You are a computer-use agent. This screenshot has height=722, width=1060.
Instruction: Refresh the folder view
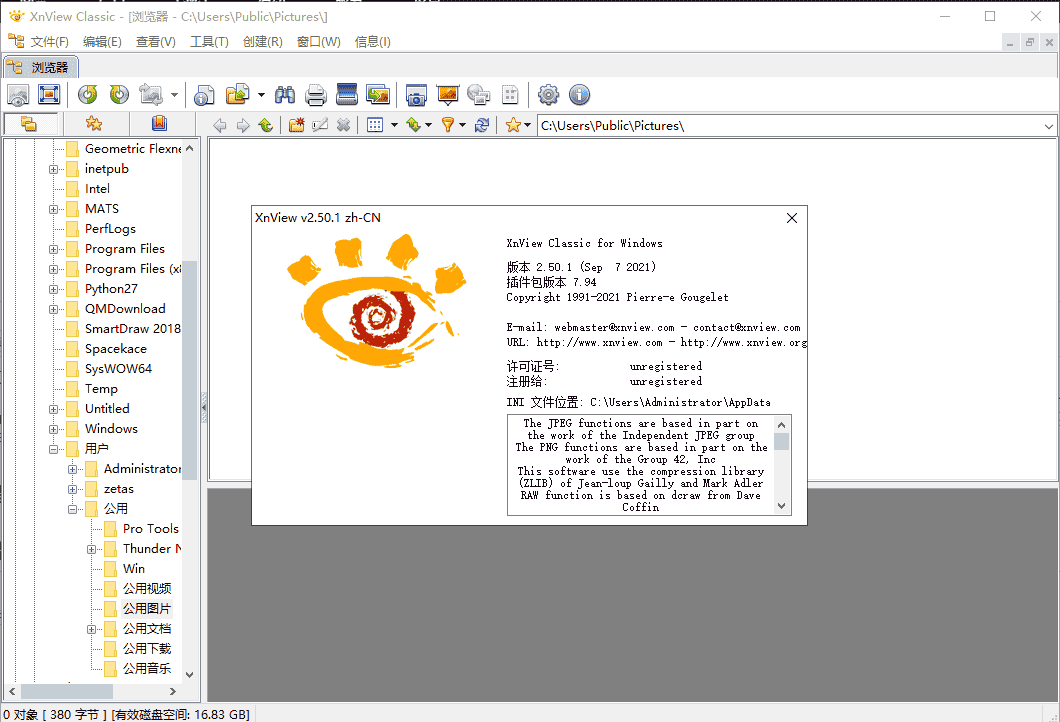tap(481, 125)
